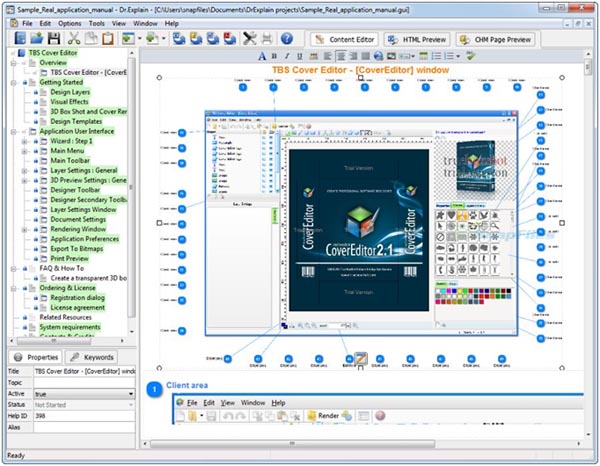
Task: Open the Edit menu
Action: tap(45, 23)
